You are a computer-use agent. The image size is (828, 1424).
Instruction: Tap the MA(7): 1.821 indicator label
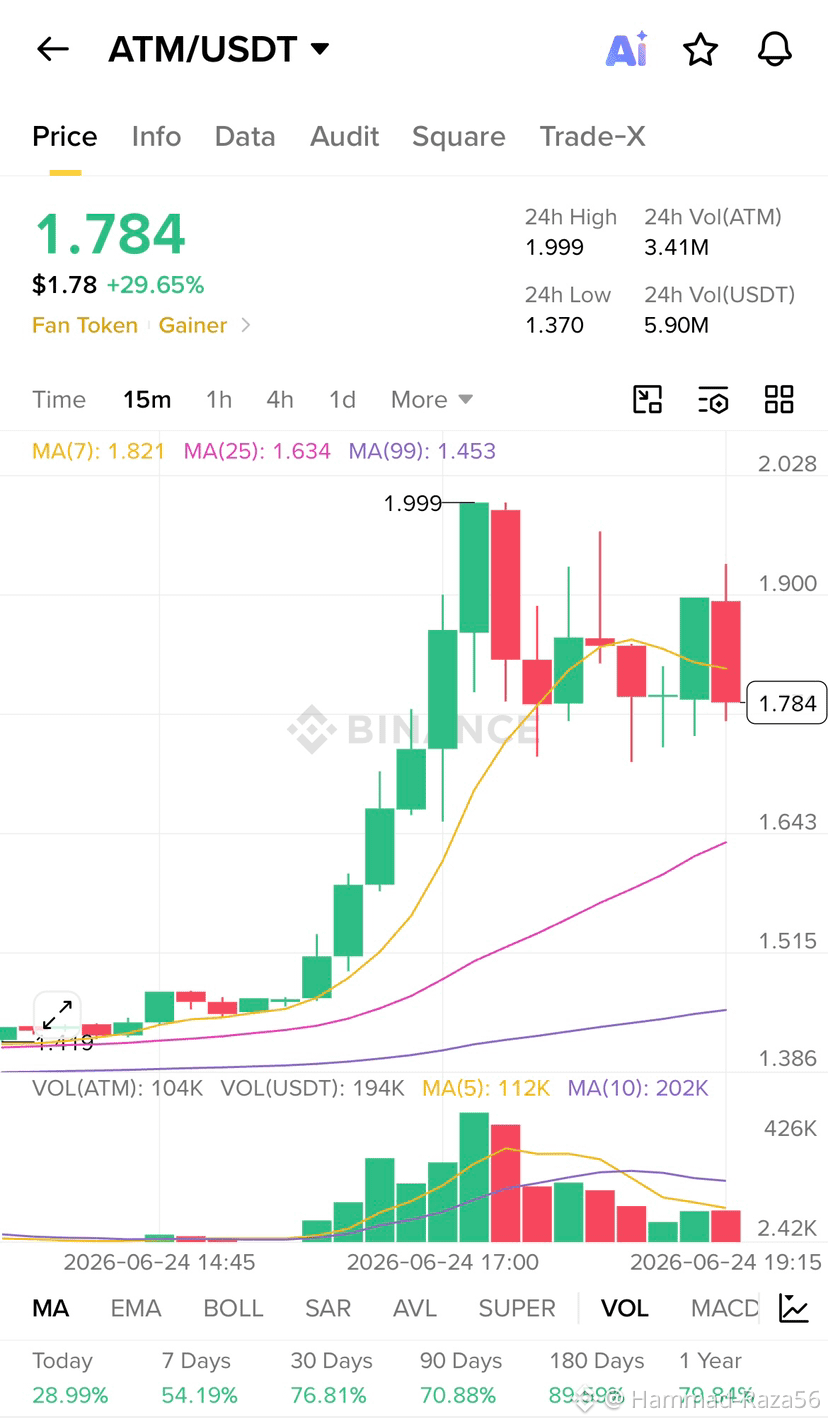point(99,451)
